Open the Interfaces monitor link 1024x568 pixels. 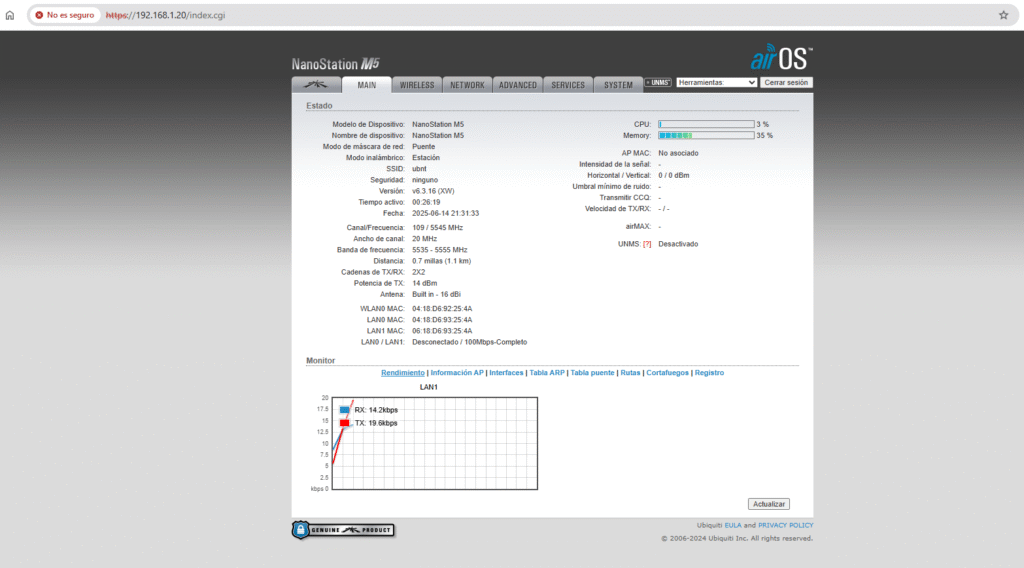click(506, 373)
